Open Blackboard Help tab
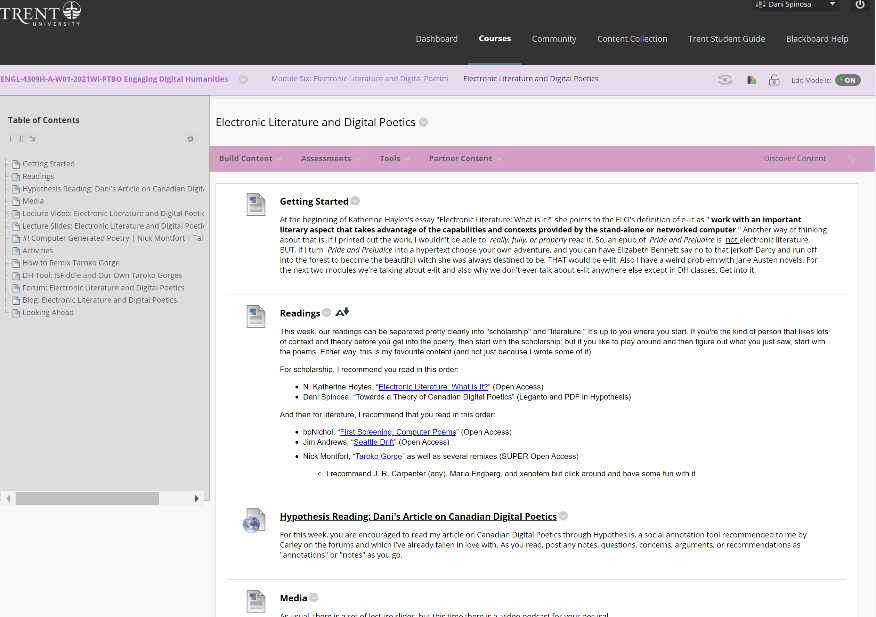The image size is (876, 617). [x=817, y=39]
